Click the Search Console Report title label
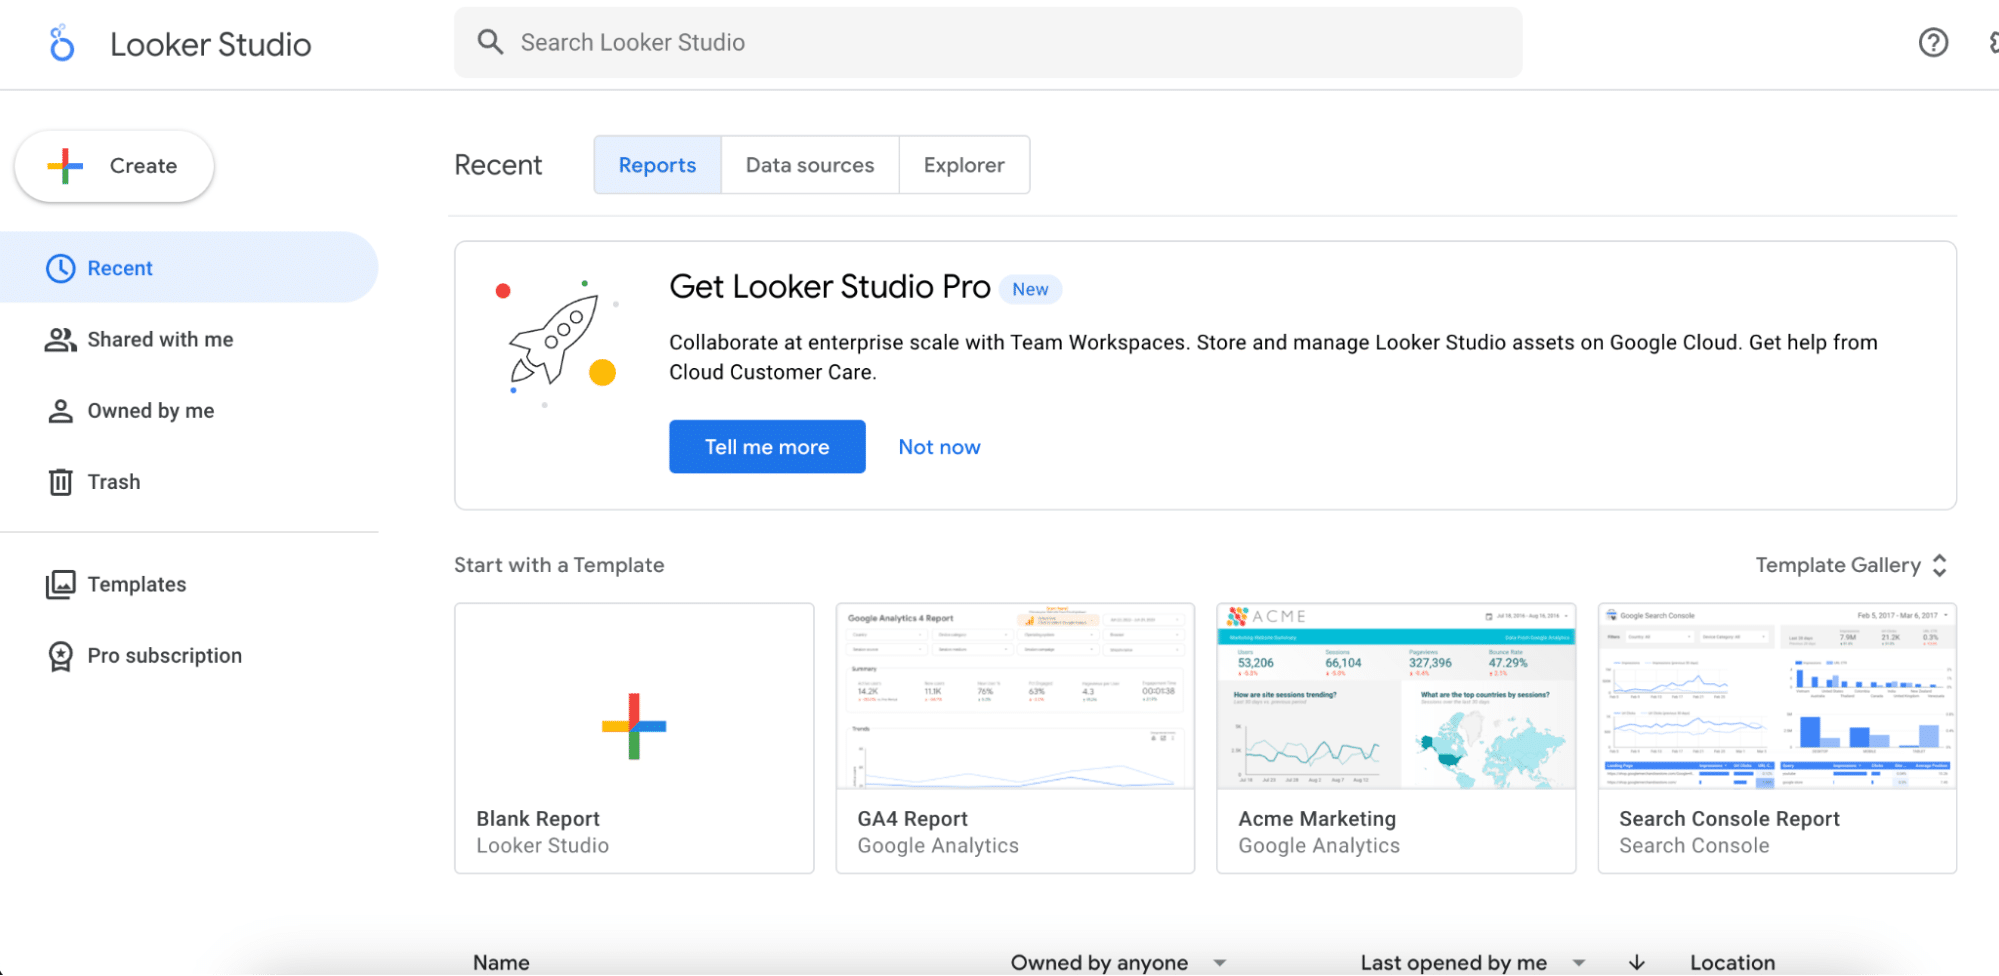This screenshot has height=976, width=1999. pos(1729,819)
